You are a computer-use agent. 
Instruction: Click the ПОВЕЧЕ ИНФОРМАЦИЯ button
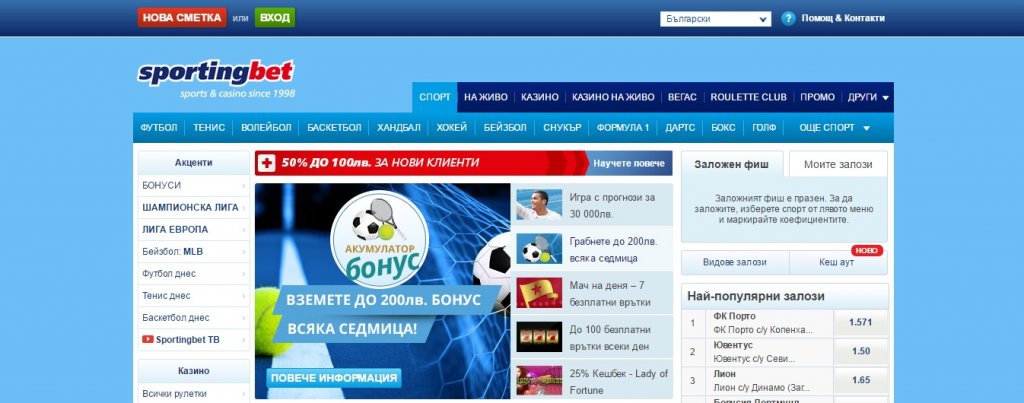pos(334,378)
